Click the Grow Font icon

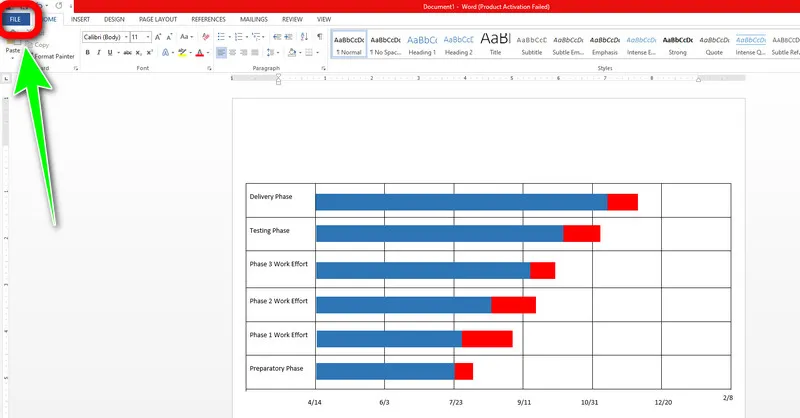pyautogui.click(x=158, y=37)
